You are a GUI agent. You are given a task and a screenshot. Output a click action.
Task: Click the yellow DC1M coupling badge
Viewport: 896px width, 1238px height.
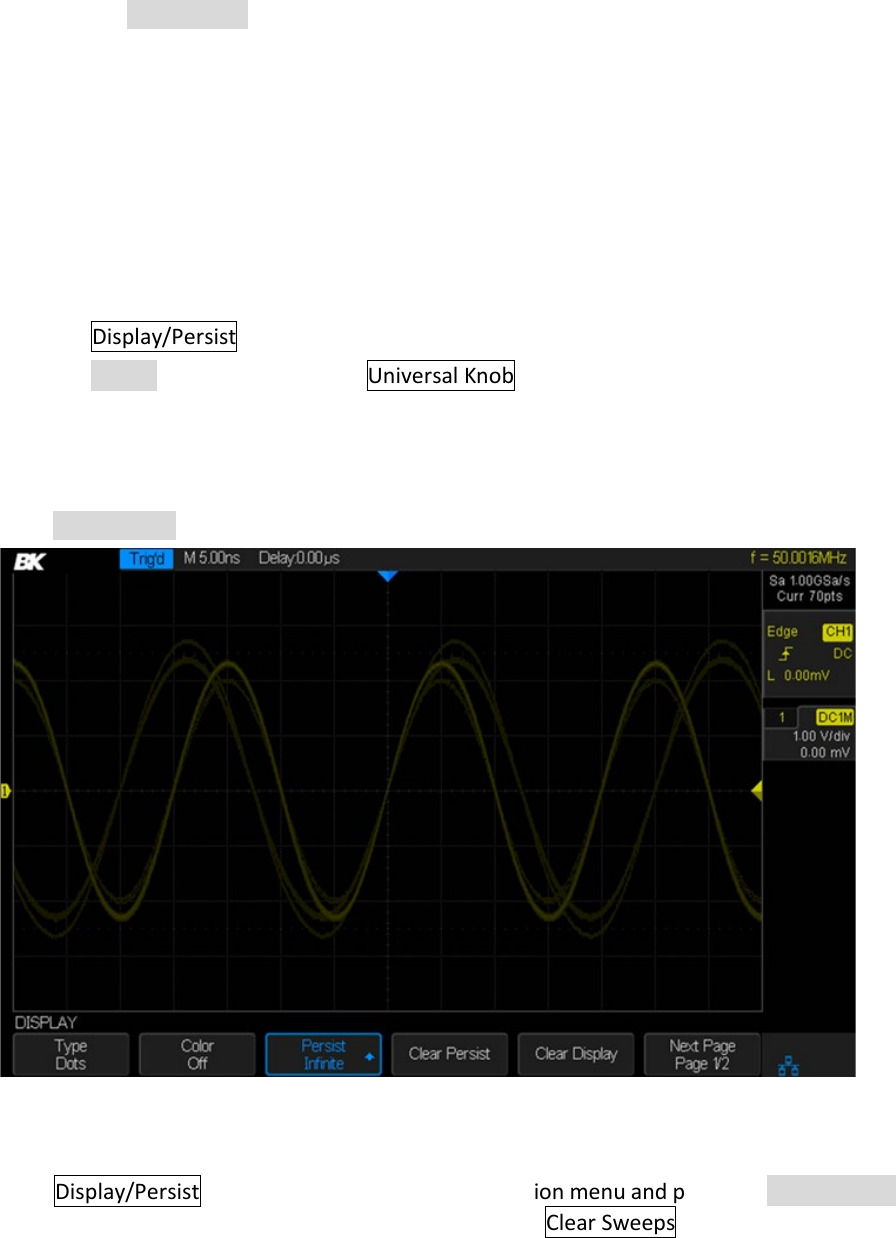click(x=833, y=718)
